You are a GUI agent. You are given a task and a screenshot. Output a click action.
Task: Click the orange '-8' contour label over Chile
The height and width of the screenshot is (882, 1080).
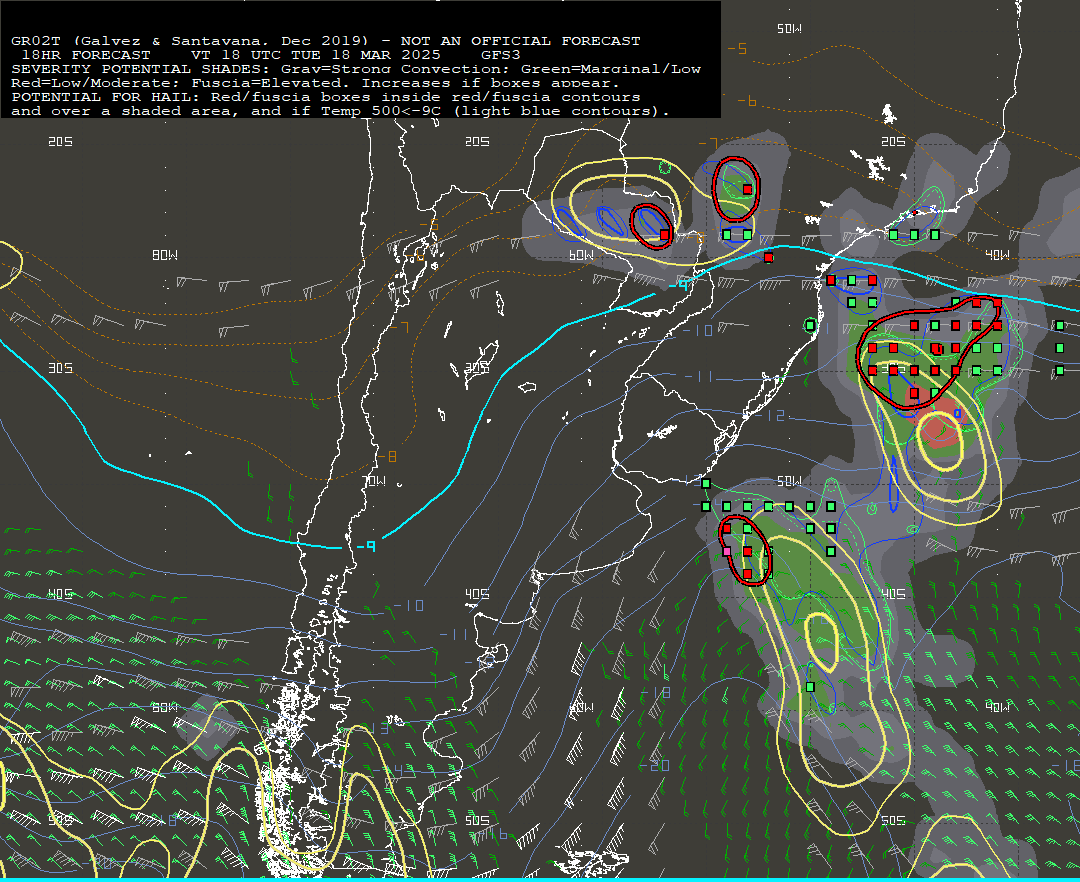(386, 456)
